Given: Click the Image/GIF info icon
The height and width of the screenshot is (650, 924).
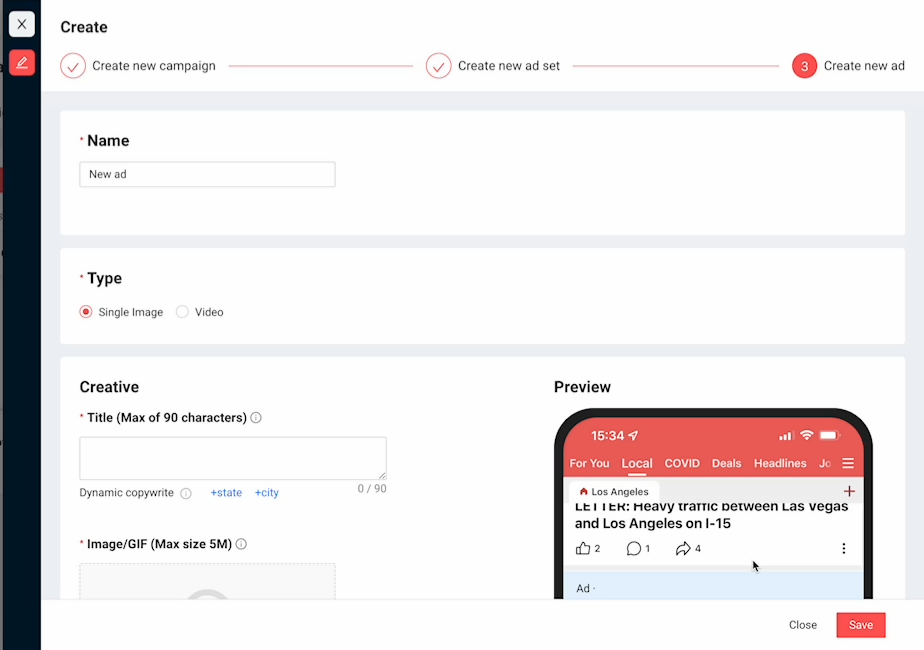Looking at the screenshot, I should point(241,544).
